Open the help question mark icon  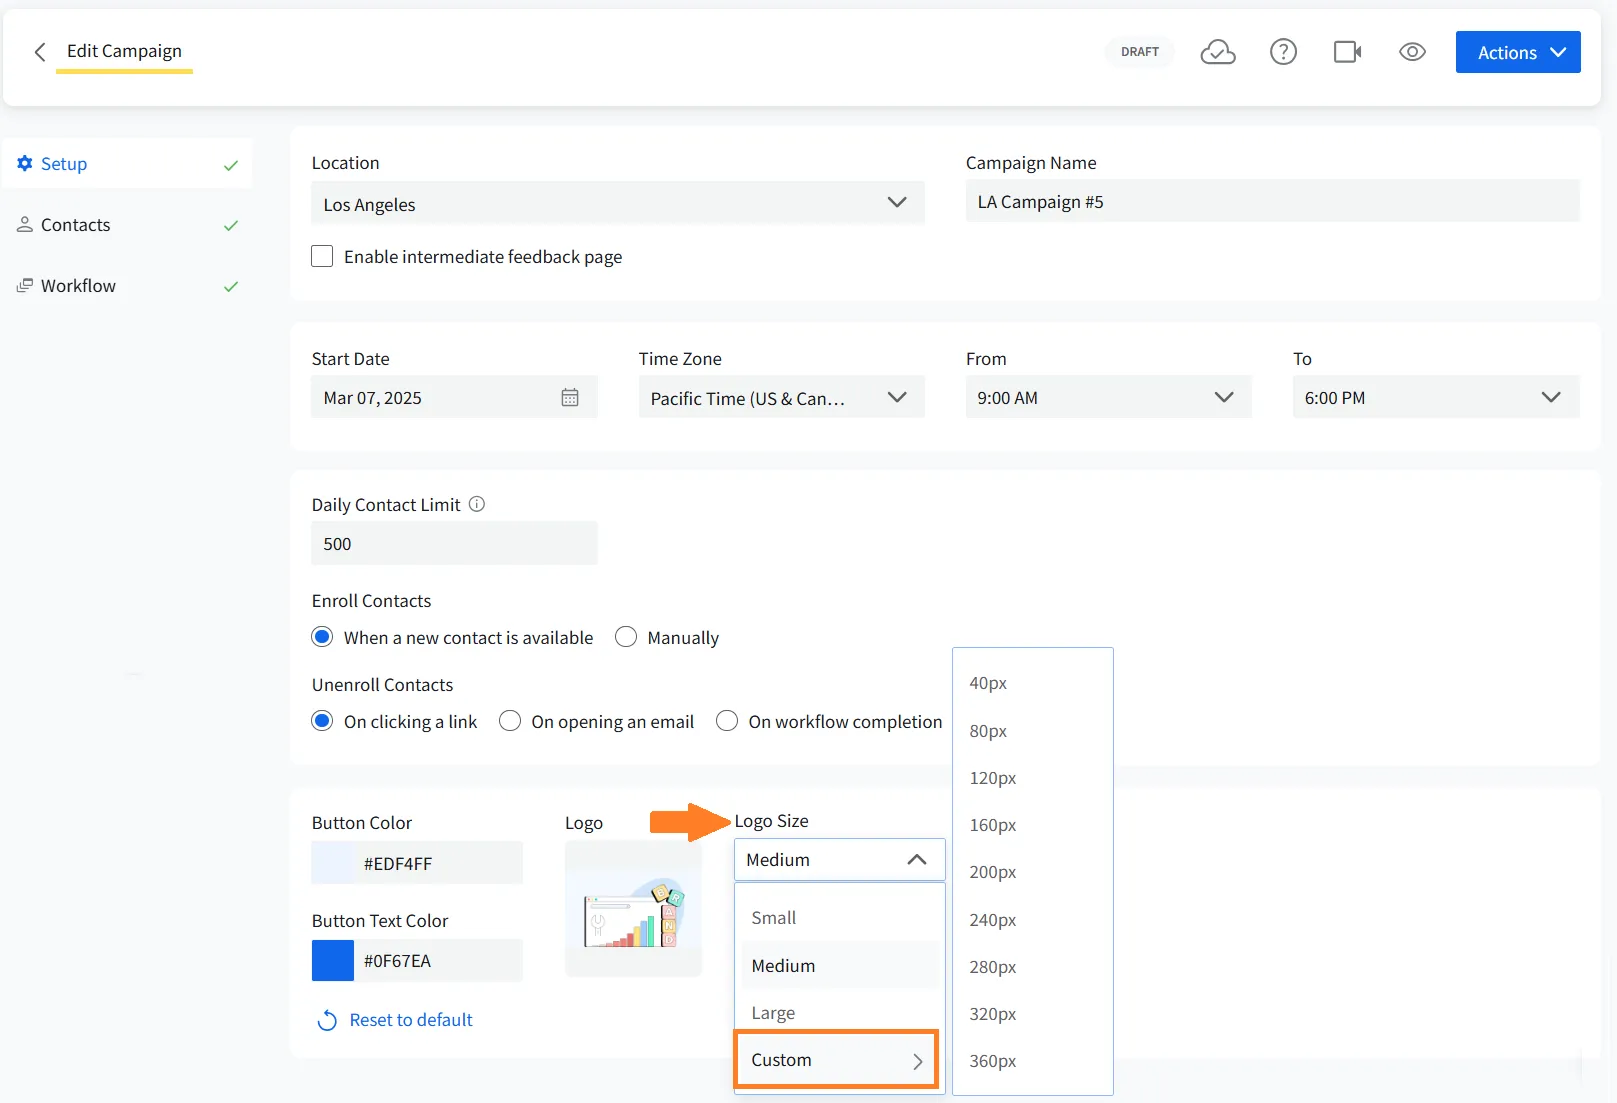coord(1283,52)
